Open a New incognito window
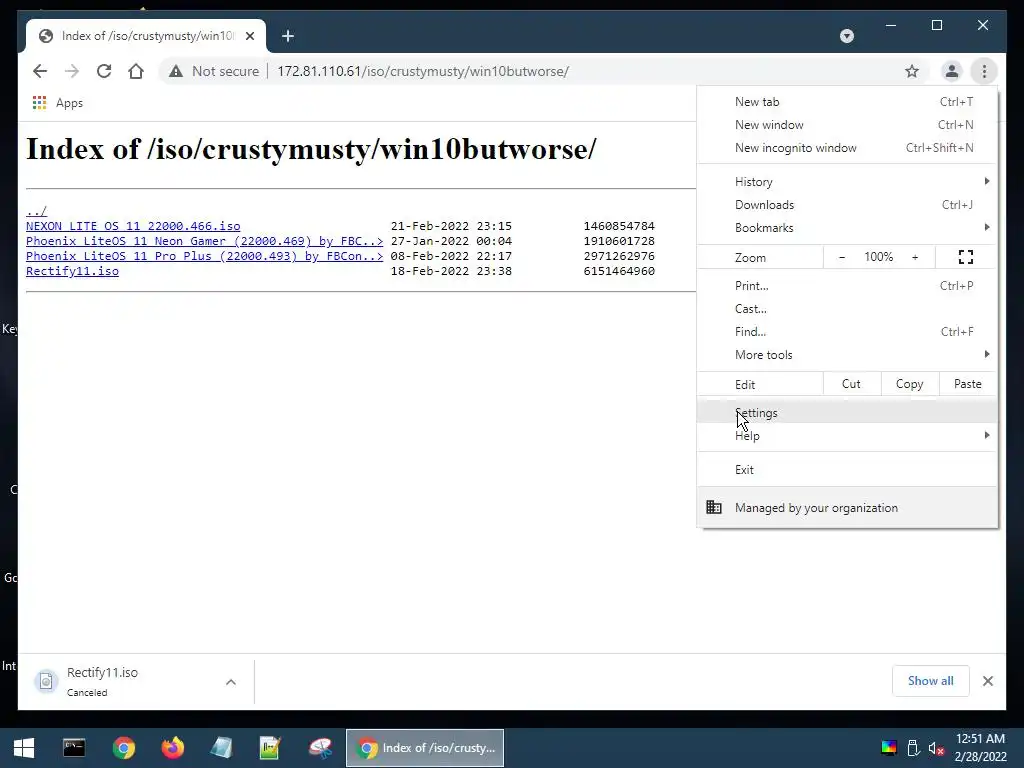The height and width of the screenshot is (768, 1024). (847, 148)
